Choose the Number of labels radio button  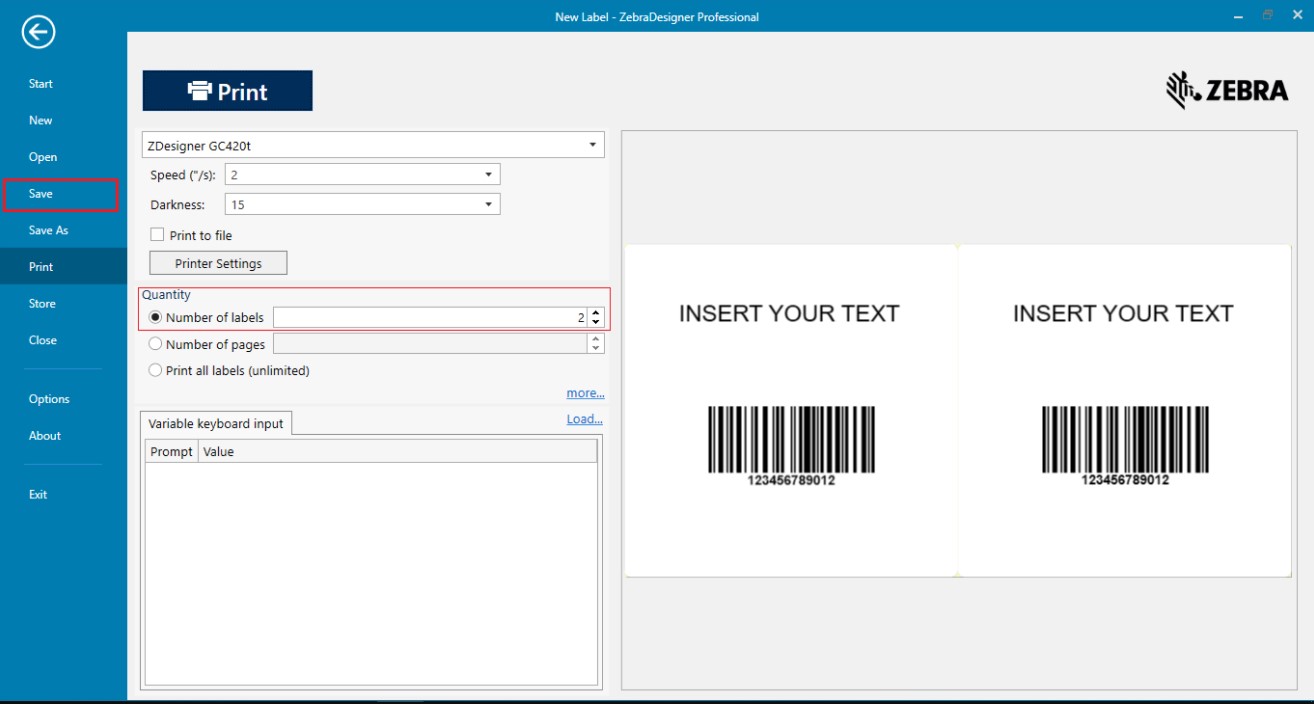tap(155, 317)
